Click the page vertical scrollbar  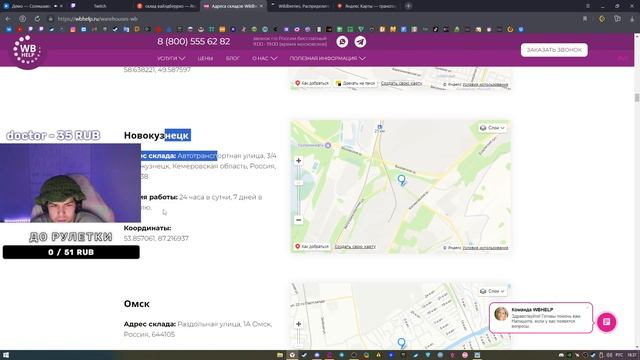point(637,98)
